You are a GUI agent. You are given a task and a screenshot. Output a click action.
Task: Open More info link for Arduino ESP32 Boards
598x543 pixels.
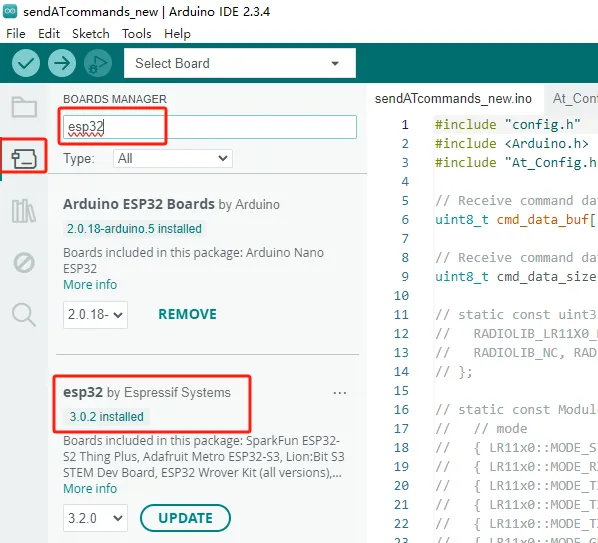[x=90, y=285]
